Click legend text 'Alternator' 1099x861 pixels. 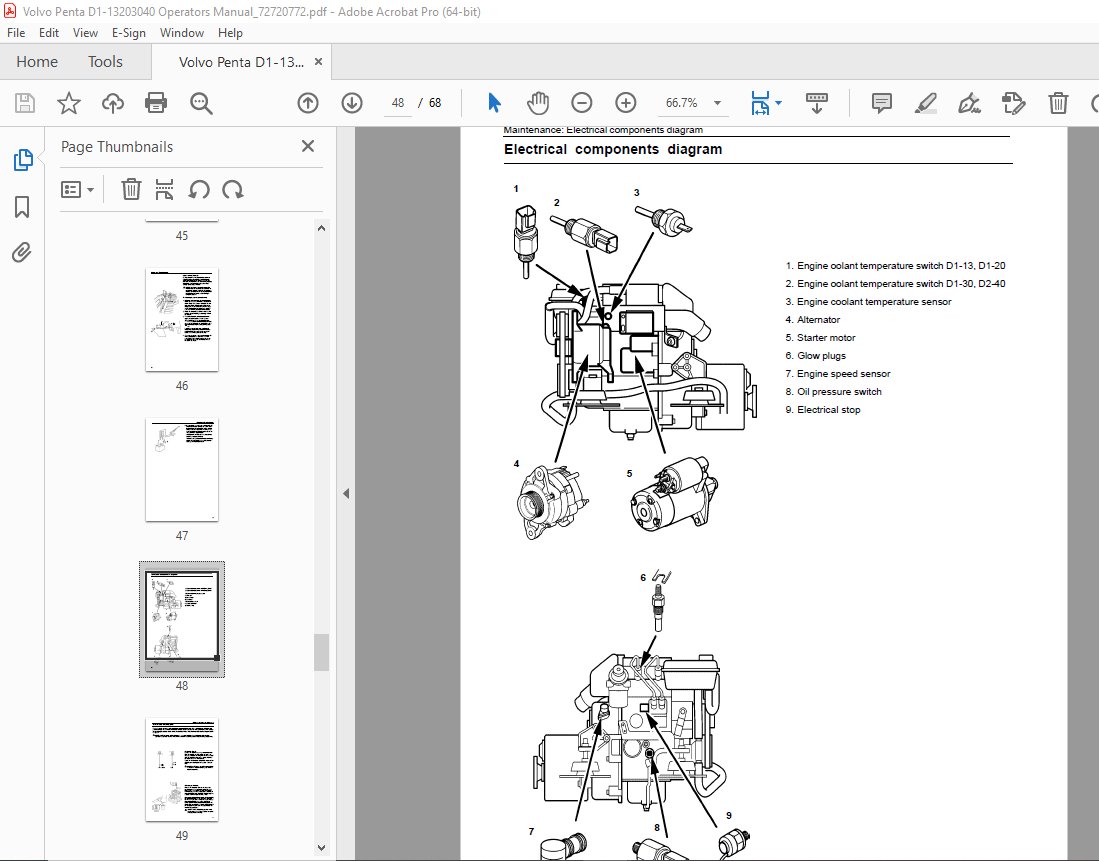(818, 320)
